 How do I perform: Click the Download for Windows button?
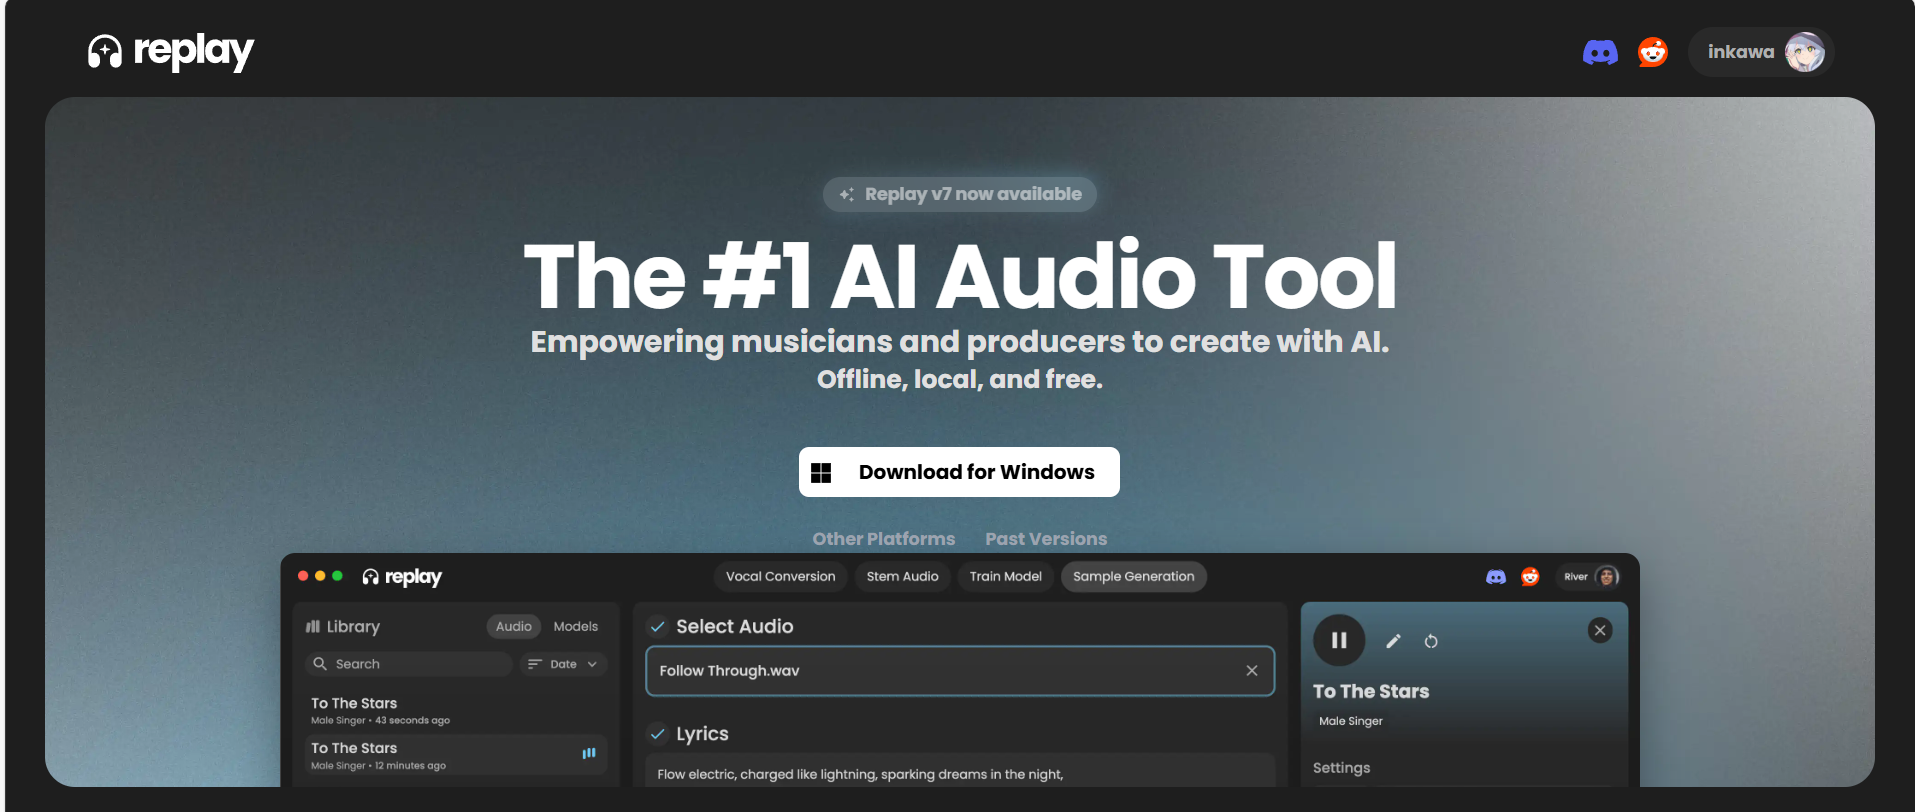click(x=959, y=472)
